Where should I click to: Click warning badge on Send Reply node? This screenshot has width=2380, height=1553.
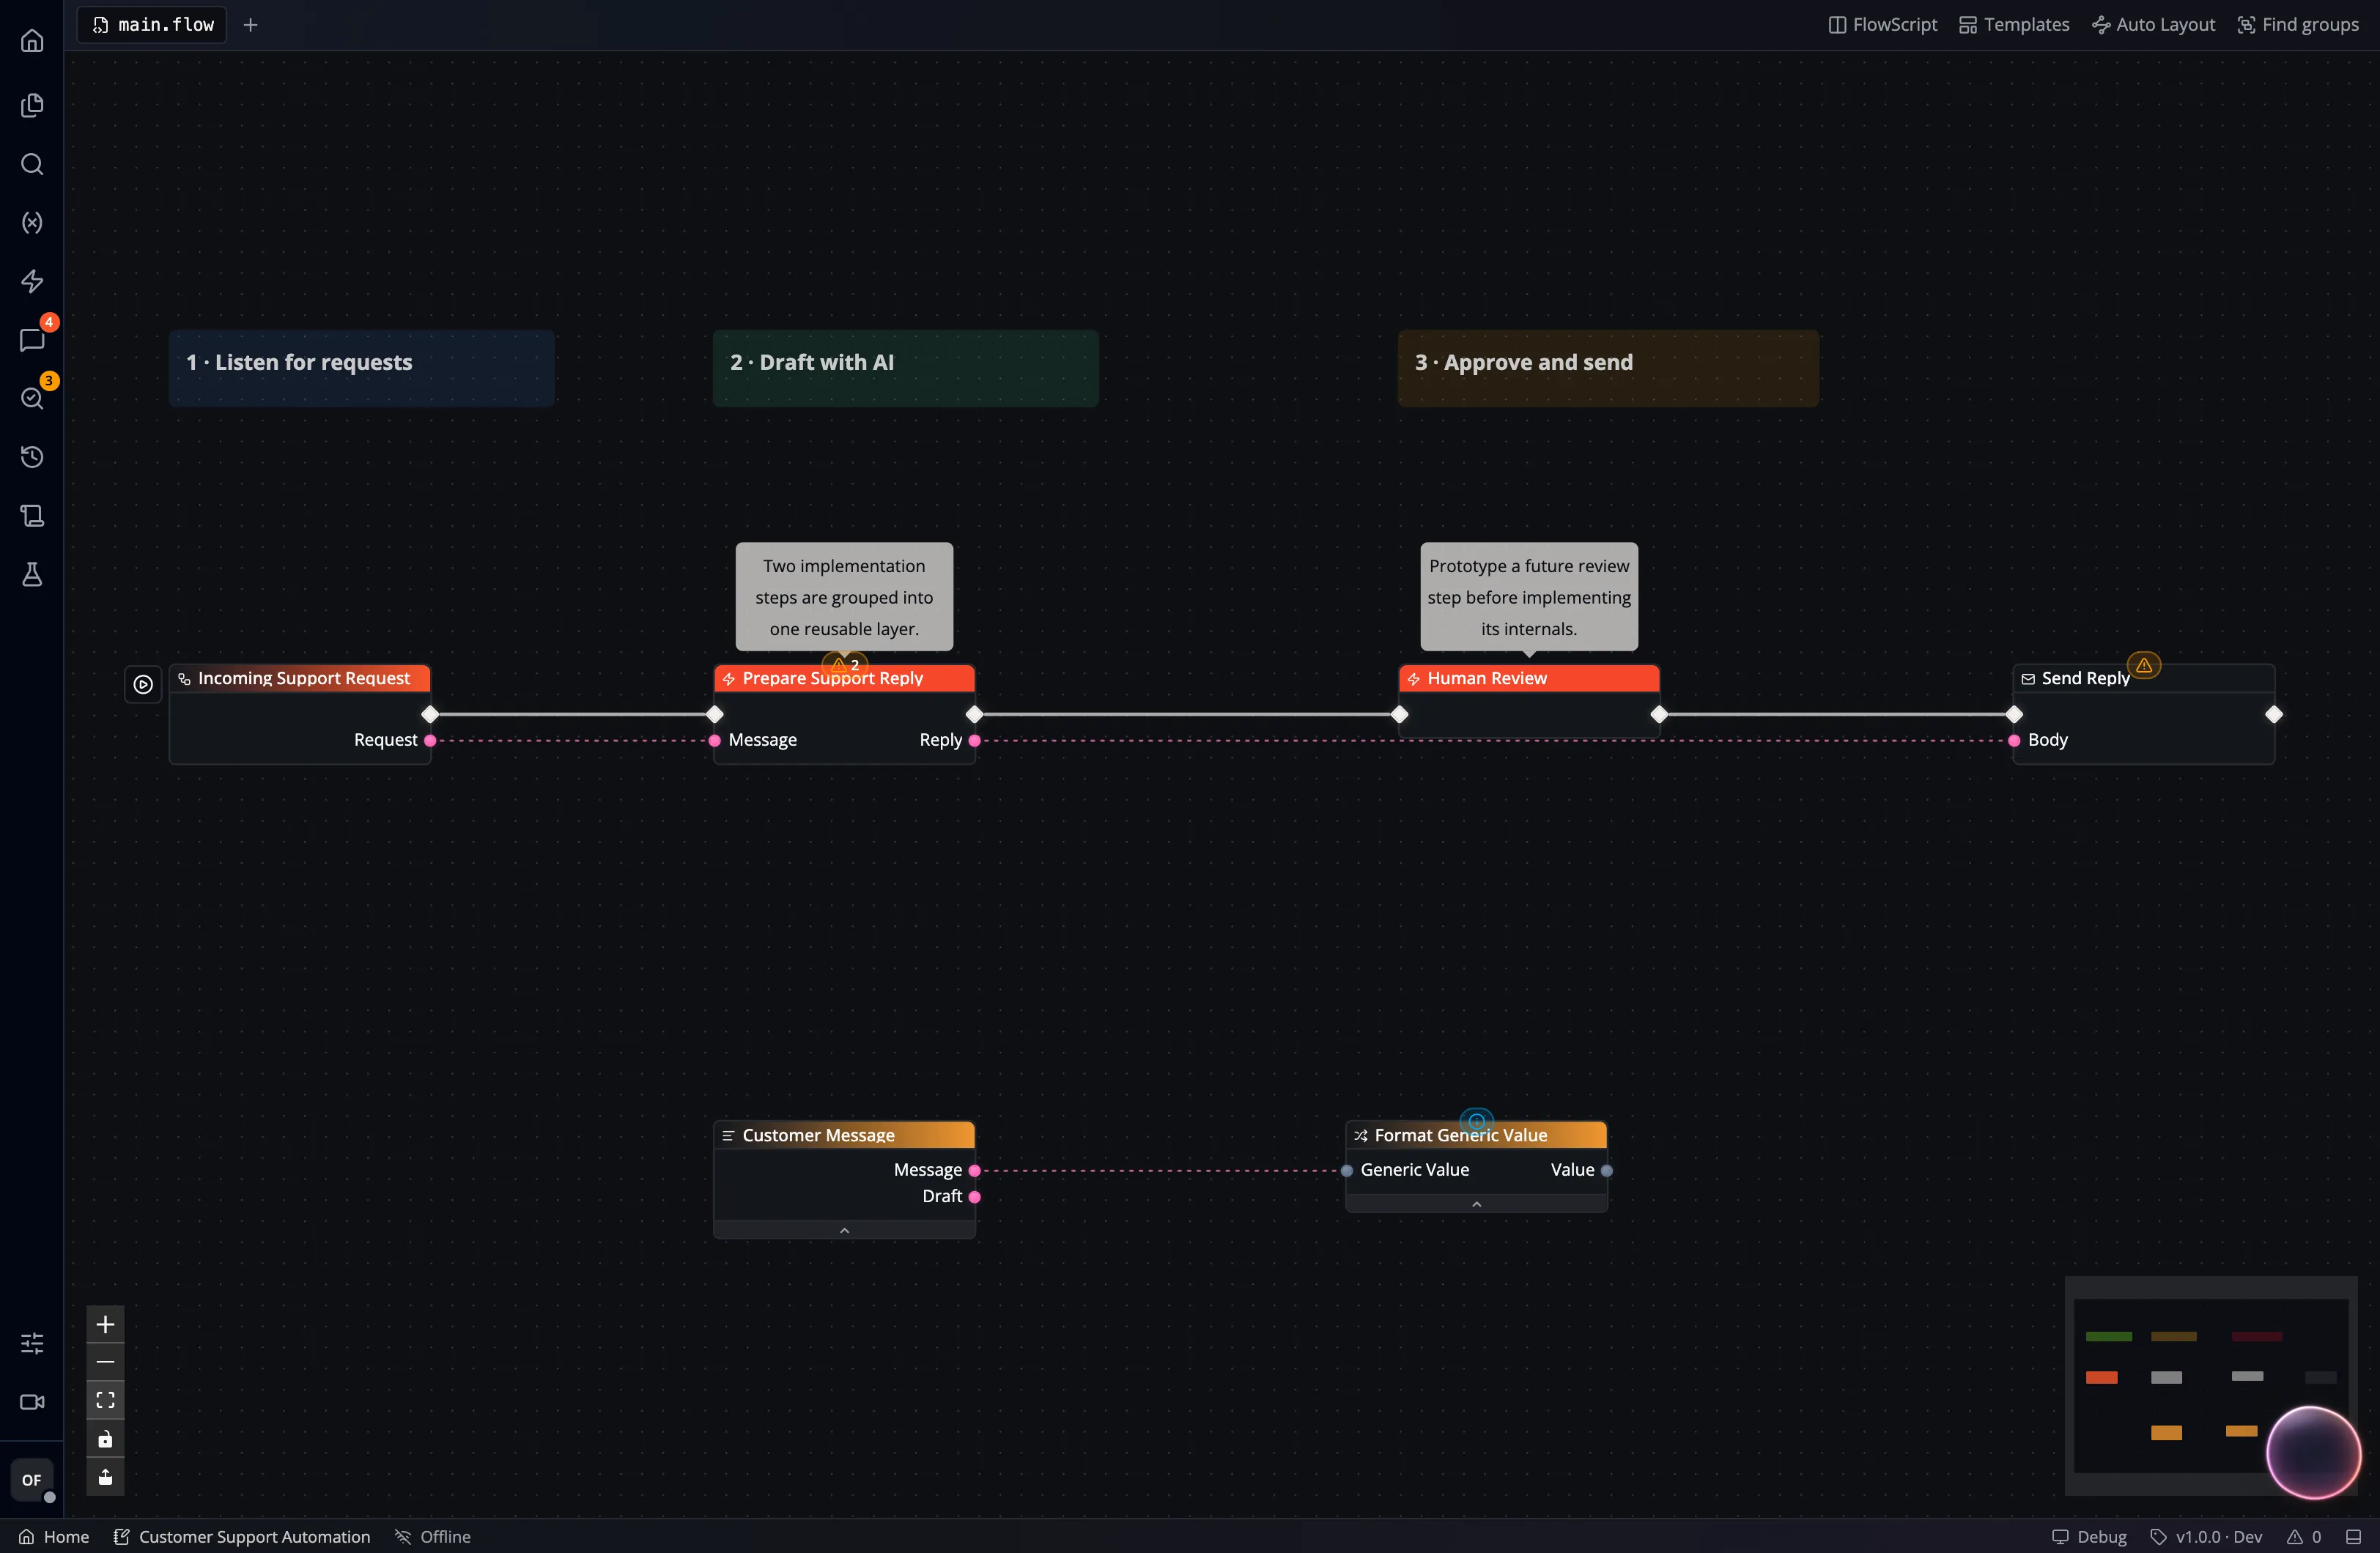coord(2144,665)
